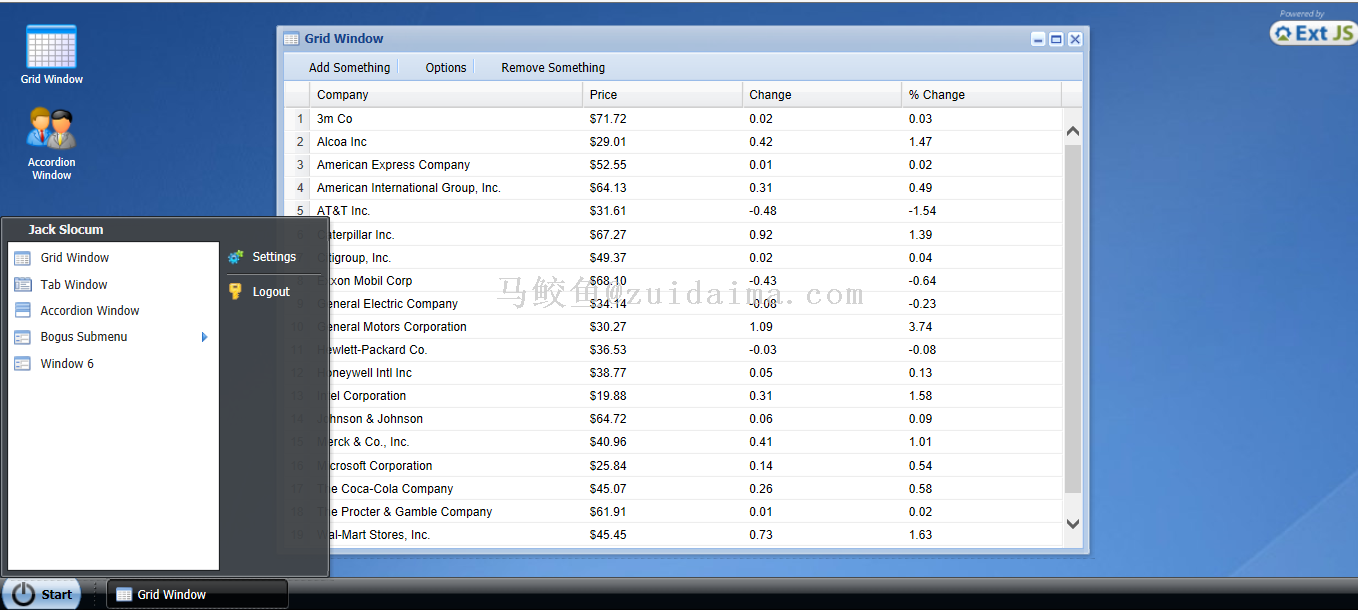Screen dimensions: 1358x610
Task: Minimize the Grid Window
Action: (1038, 39)
